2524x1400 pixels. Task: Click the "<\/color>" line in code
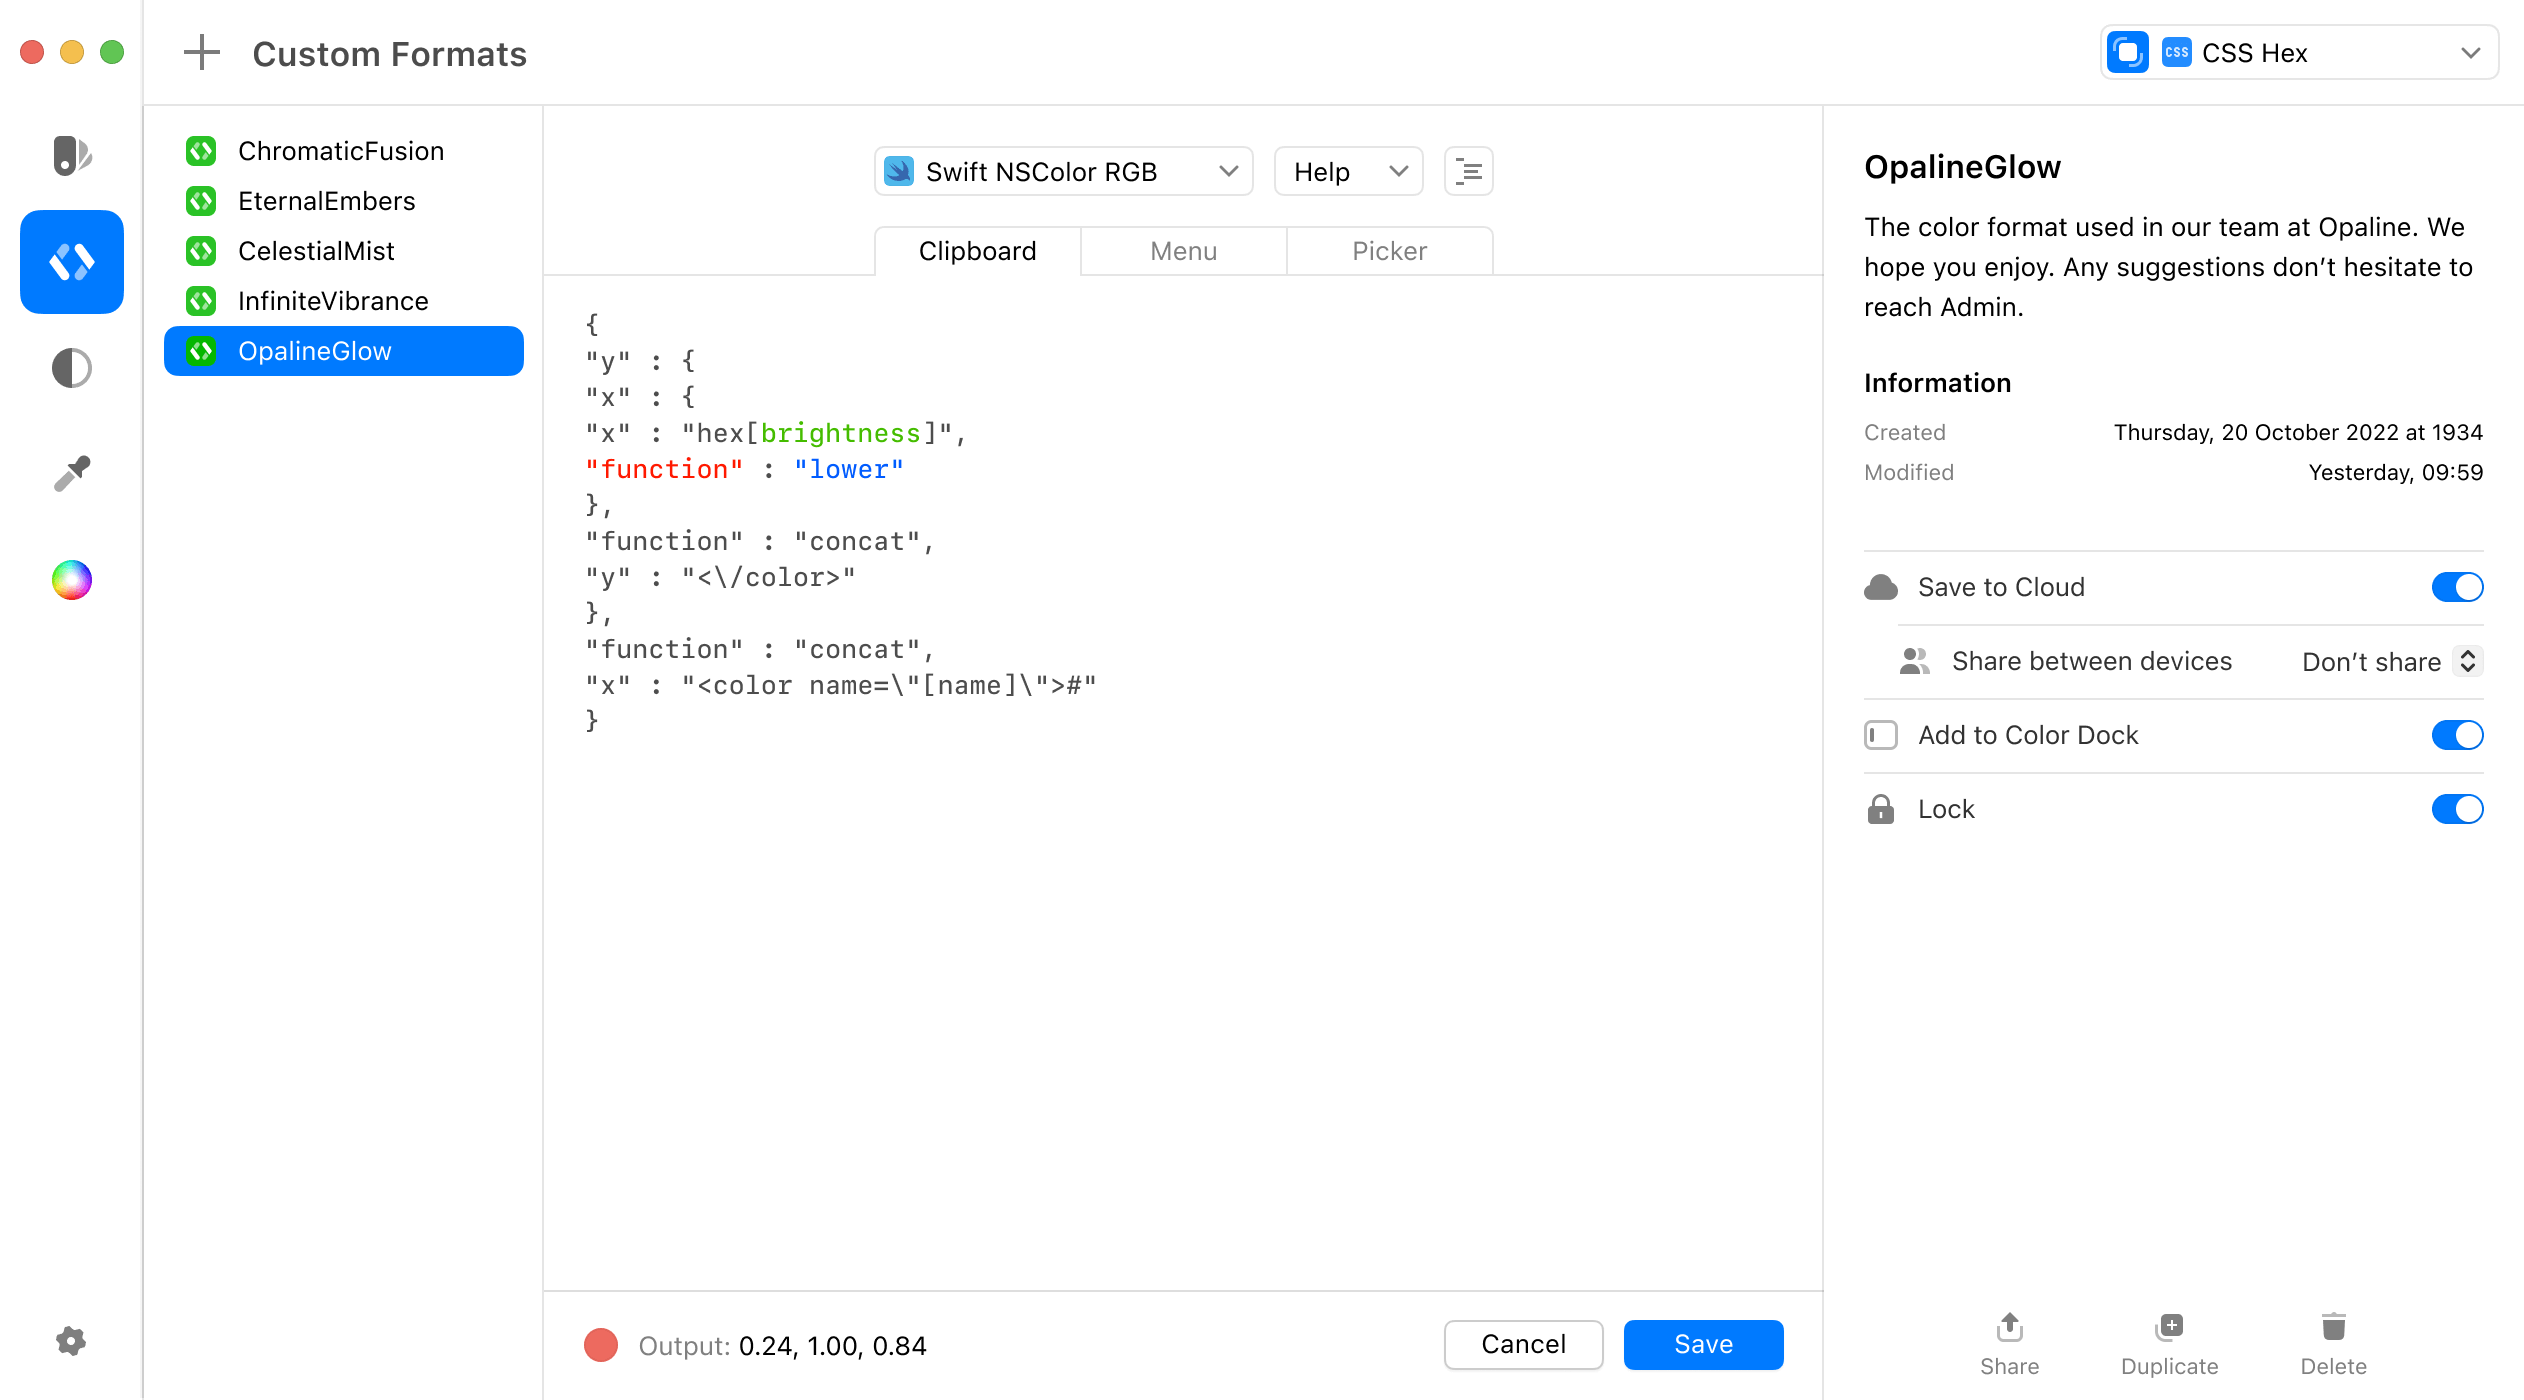click(x=721, y=577)
